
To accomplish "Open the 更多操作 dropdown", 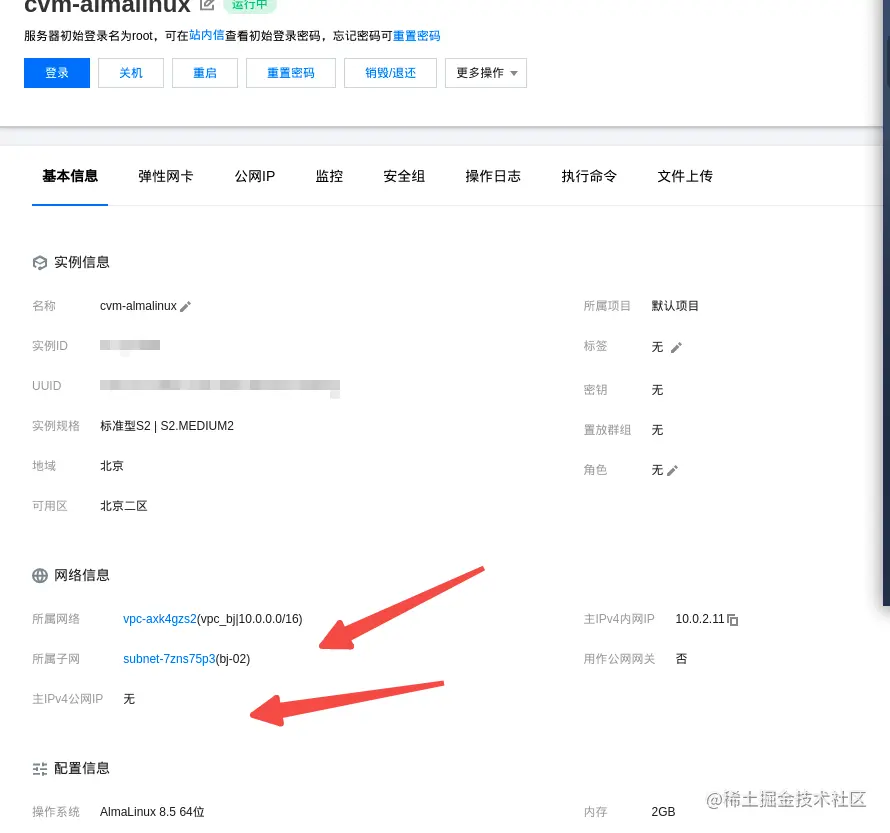I will (x=486, y=73).
